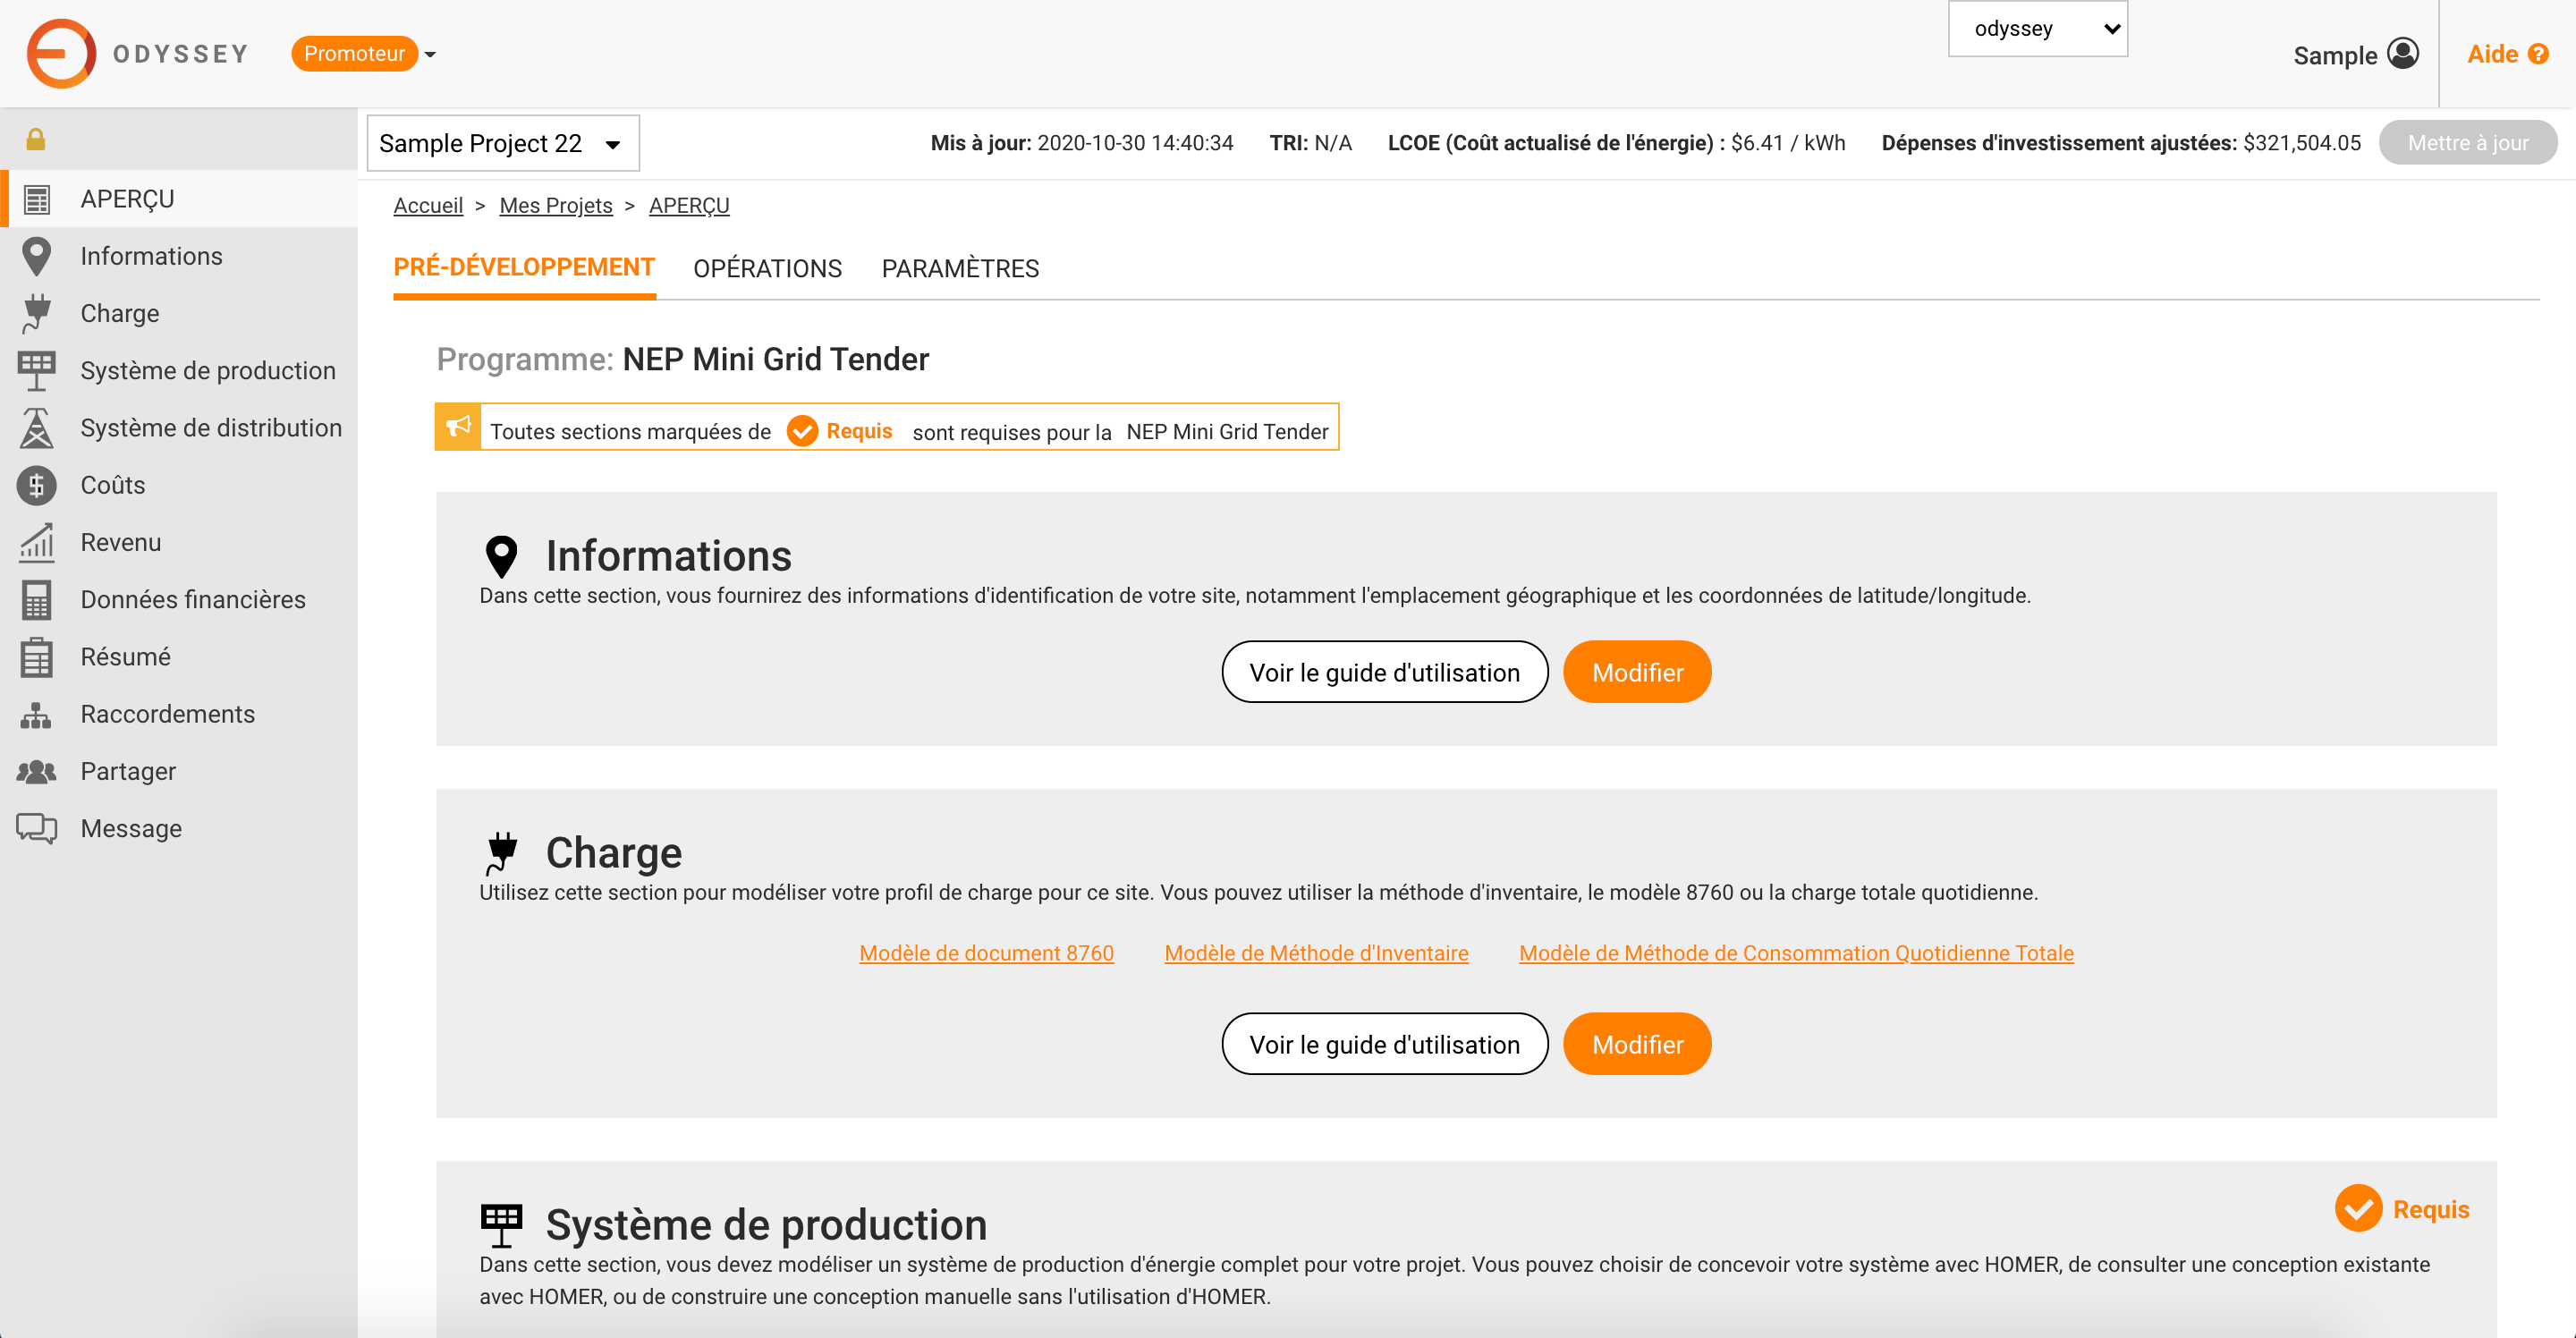
Task: Click the Revenu chart icon
Action: click(x=37, y=542)
